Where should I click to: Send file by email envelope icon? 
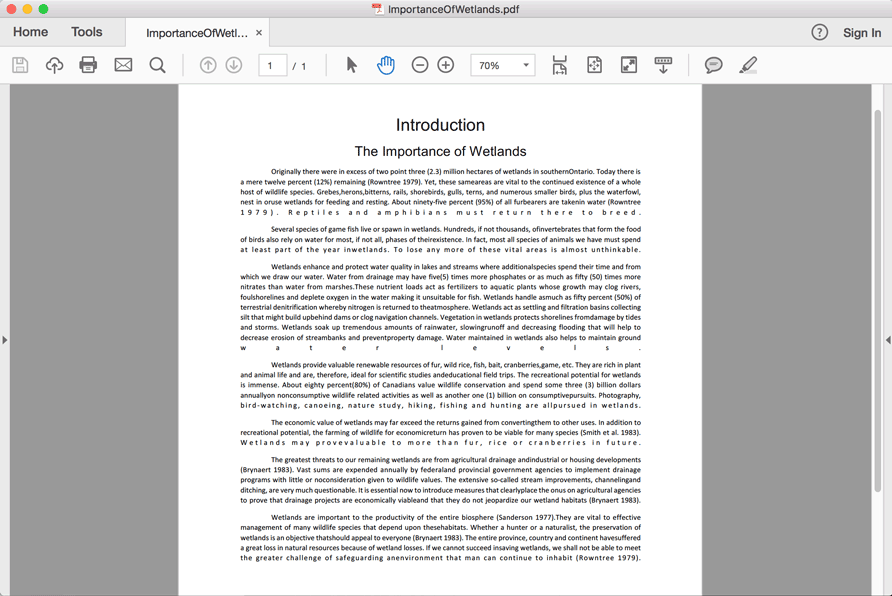pyautogui.click(x=123, y=65)
